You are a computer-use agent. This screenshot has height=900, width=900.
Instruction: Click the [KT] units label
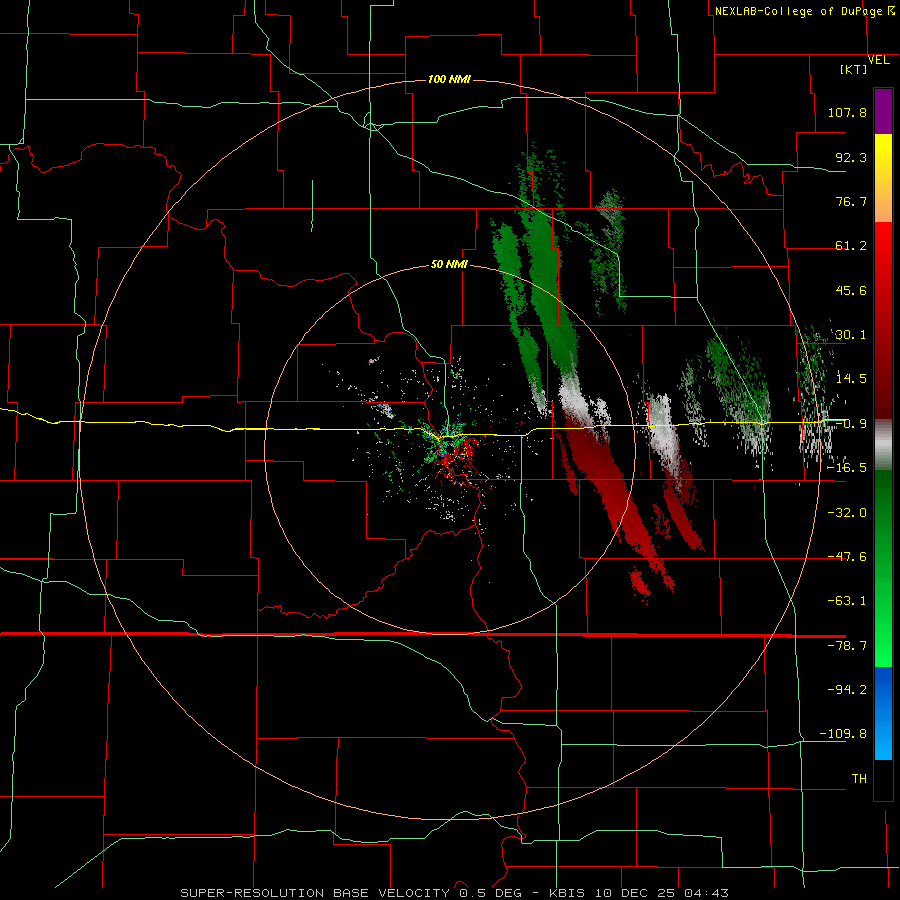click(854, 69)
